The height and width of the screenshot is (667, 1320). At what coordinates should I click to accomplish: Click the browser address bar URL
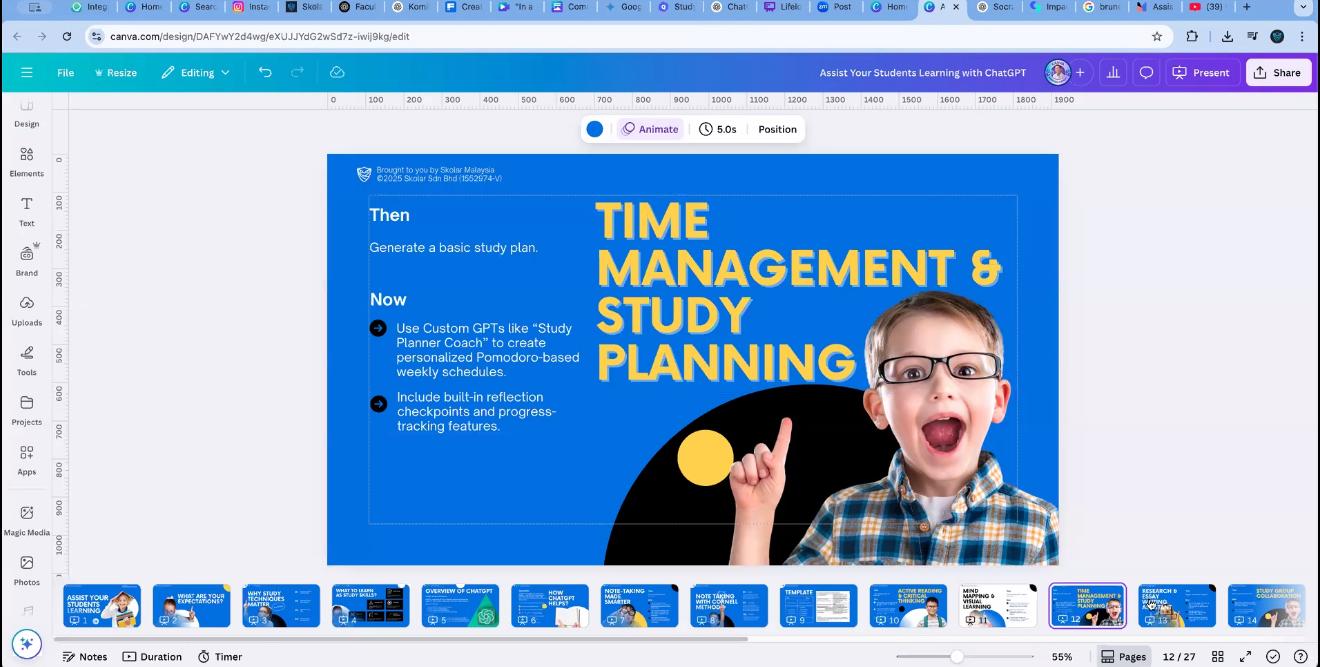pyautogui.click(x=260, y=36)
